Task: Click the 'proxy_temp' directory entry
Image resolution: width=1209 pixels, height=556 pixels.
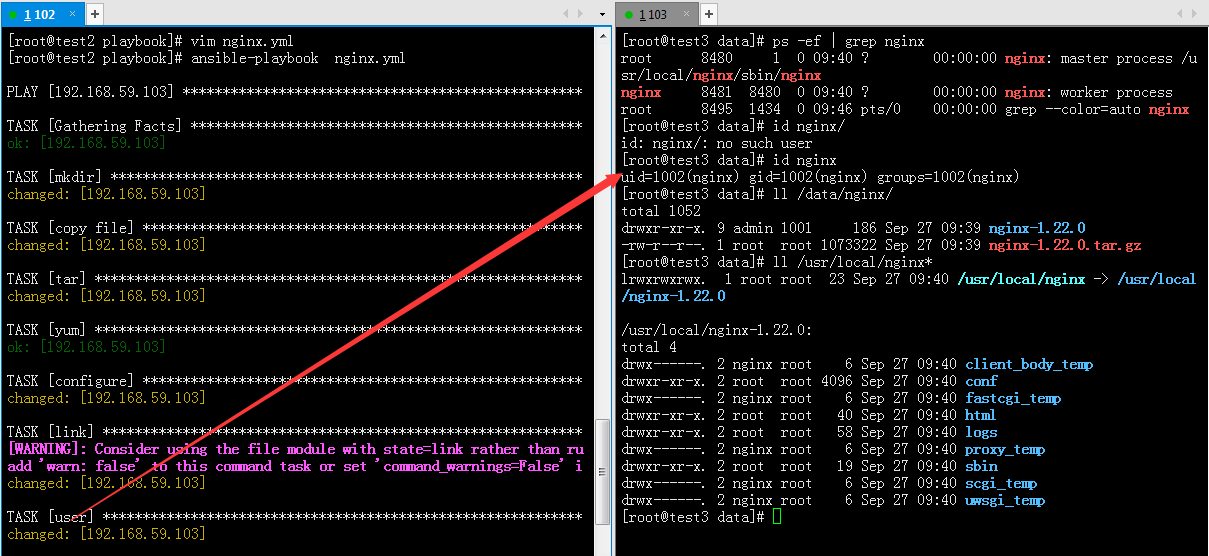Action: point(1005,449)
